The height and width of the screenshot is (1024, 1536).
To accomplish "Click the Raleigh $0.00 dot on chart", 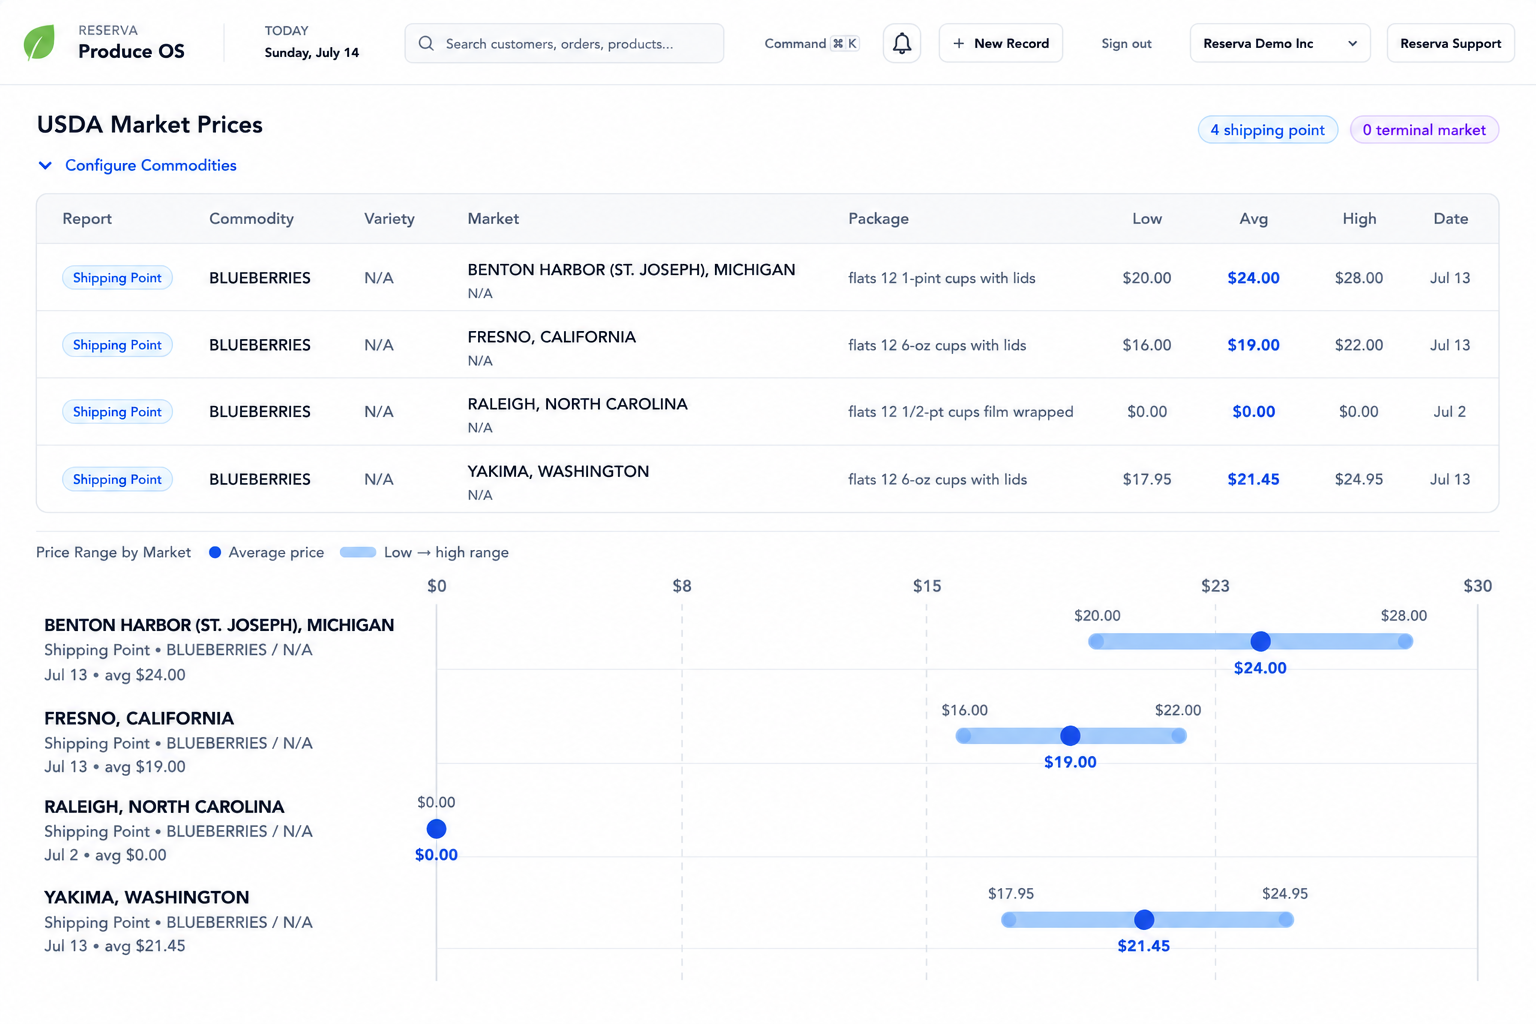I will (436, 829).
